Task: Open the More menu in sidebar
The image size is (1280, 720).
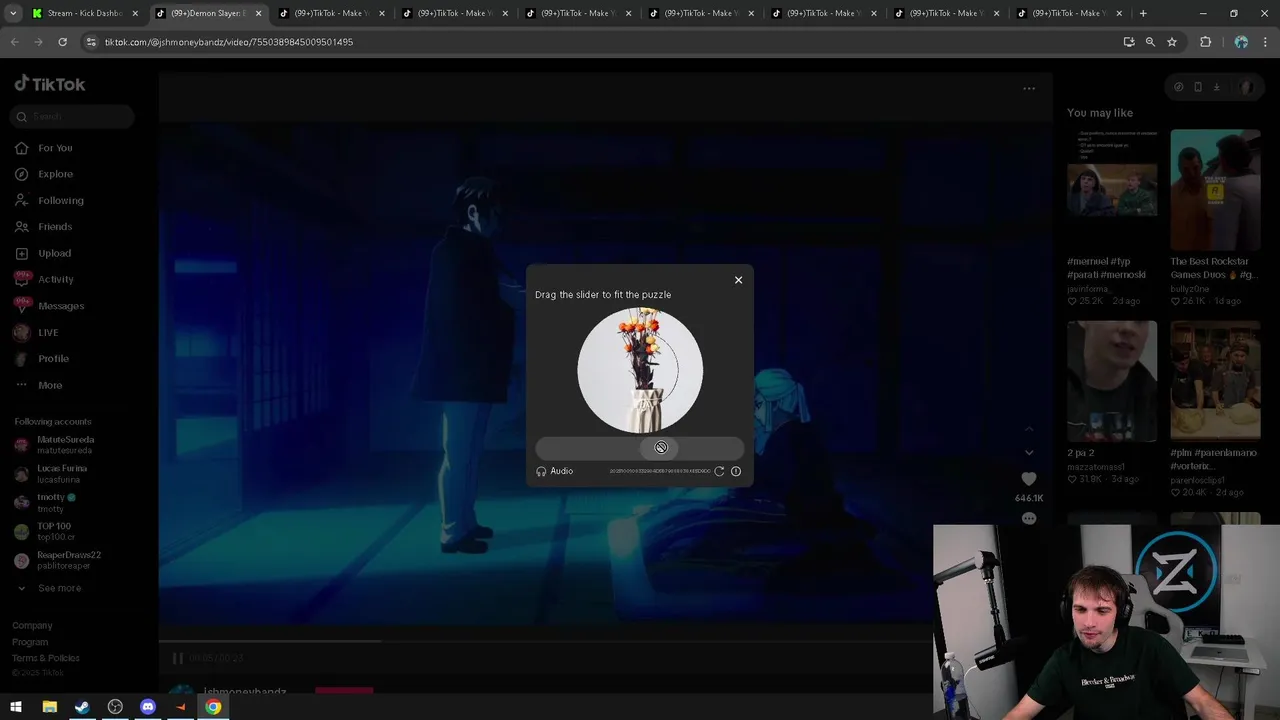Action: (50, 385)
